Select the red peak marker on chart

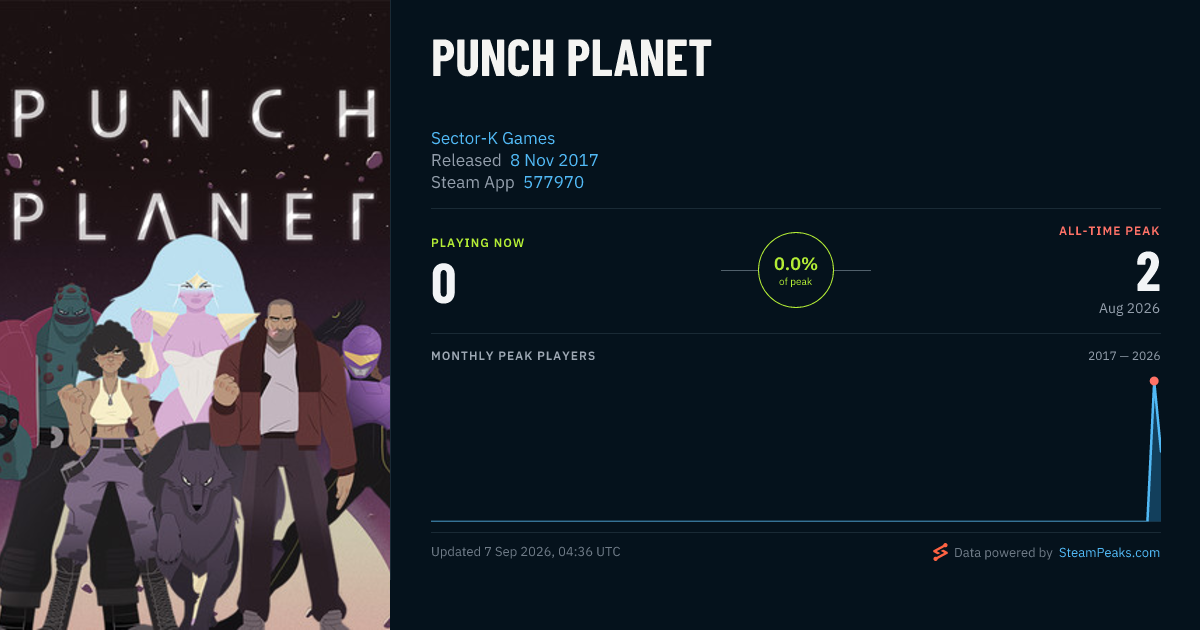pos(1154,381)
